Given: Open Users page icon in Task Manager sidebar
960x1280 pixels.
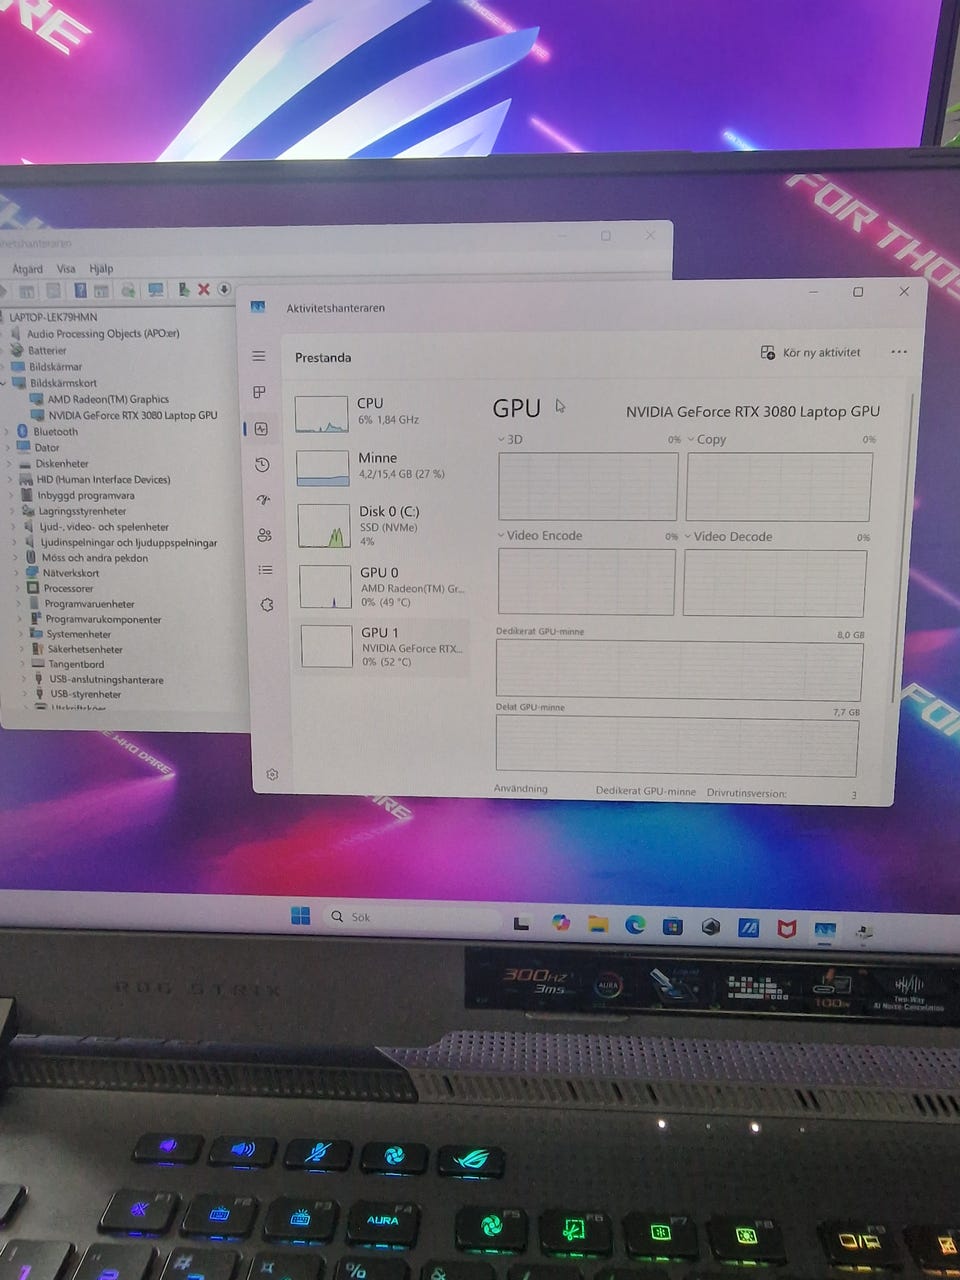Looking at the screenshot, I should (264, 535).
